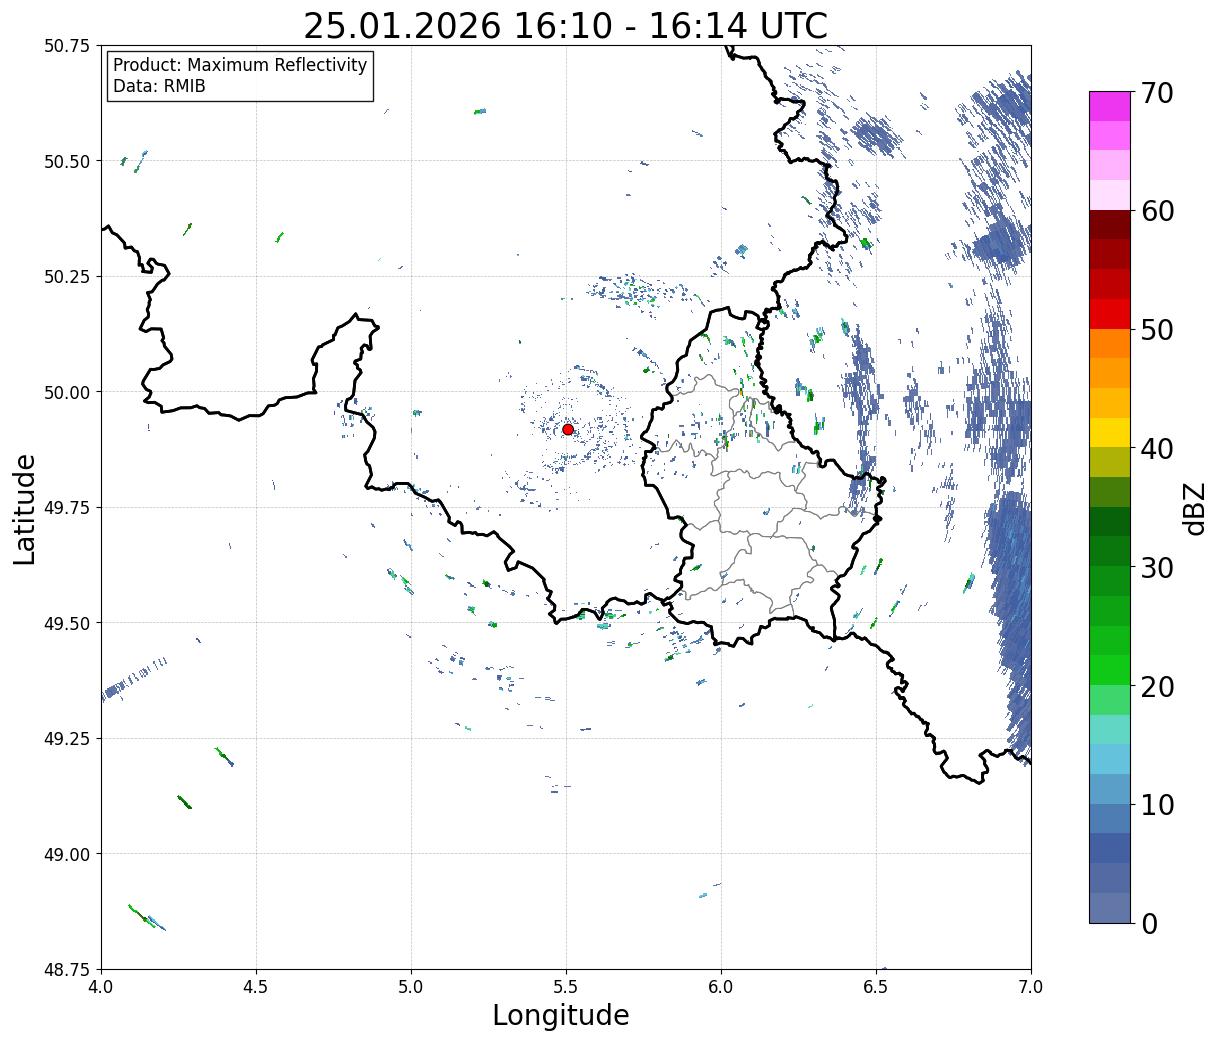Click the colorbar tick label 50
1219x1040 pixels.
click(1157, 330)
